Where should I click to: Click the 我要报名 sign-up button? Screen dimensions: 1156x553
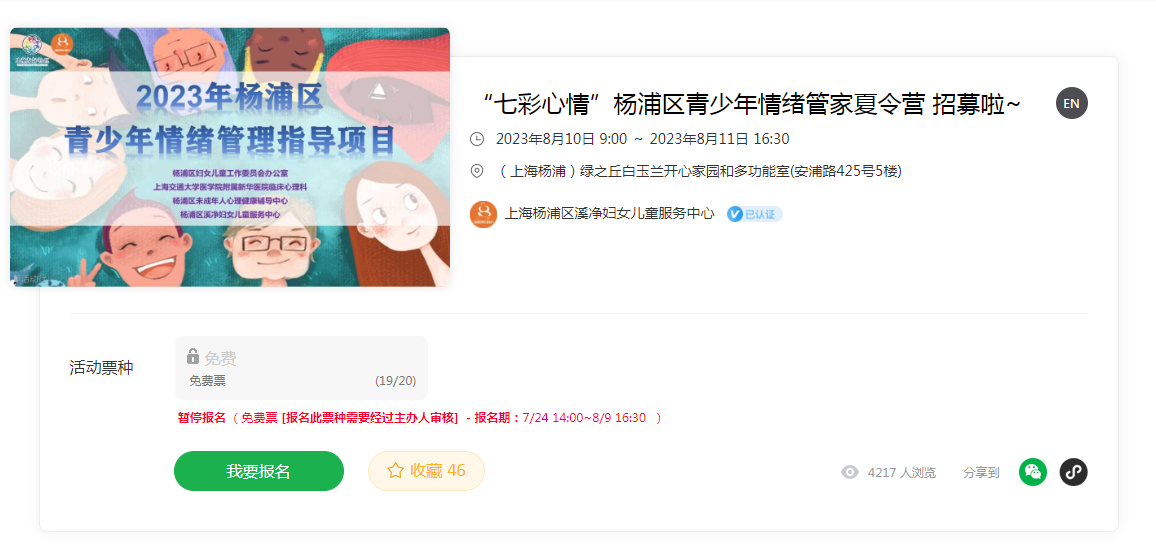pos(259,471)
